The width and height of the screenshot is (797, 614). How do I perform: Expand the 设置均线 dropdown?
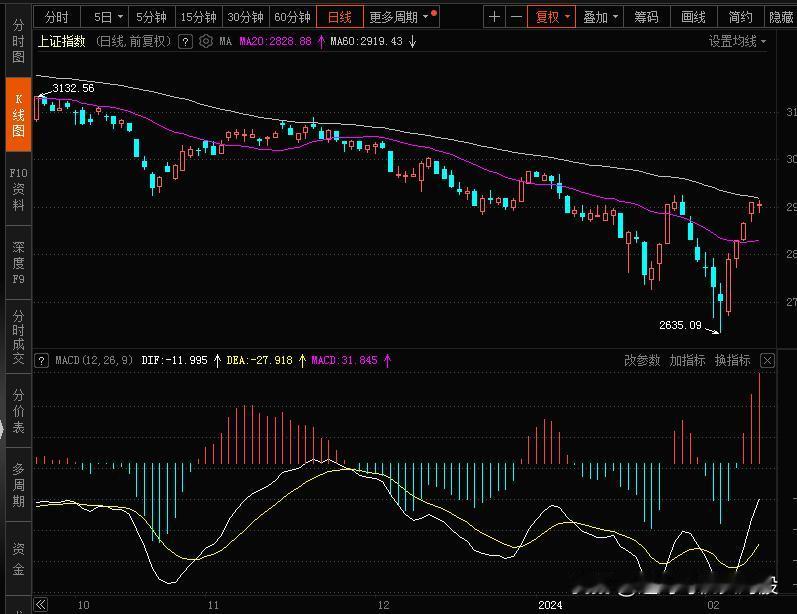(737, 41)
